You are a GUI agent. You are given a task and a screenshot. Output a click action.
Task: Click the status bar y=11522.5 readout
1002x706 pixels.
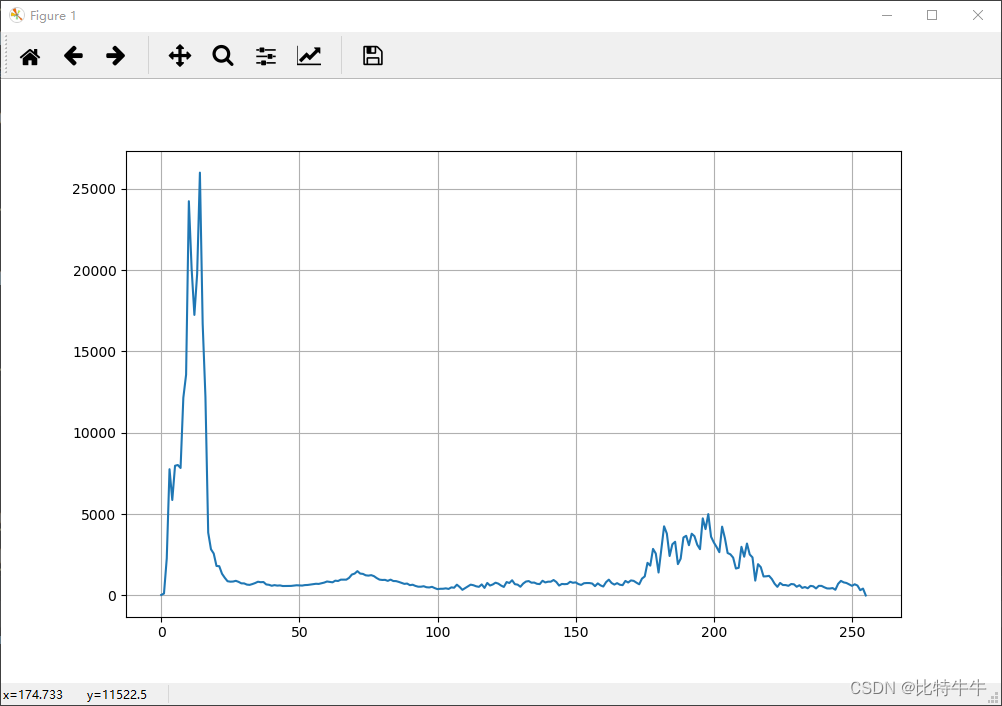coord(117,694)
